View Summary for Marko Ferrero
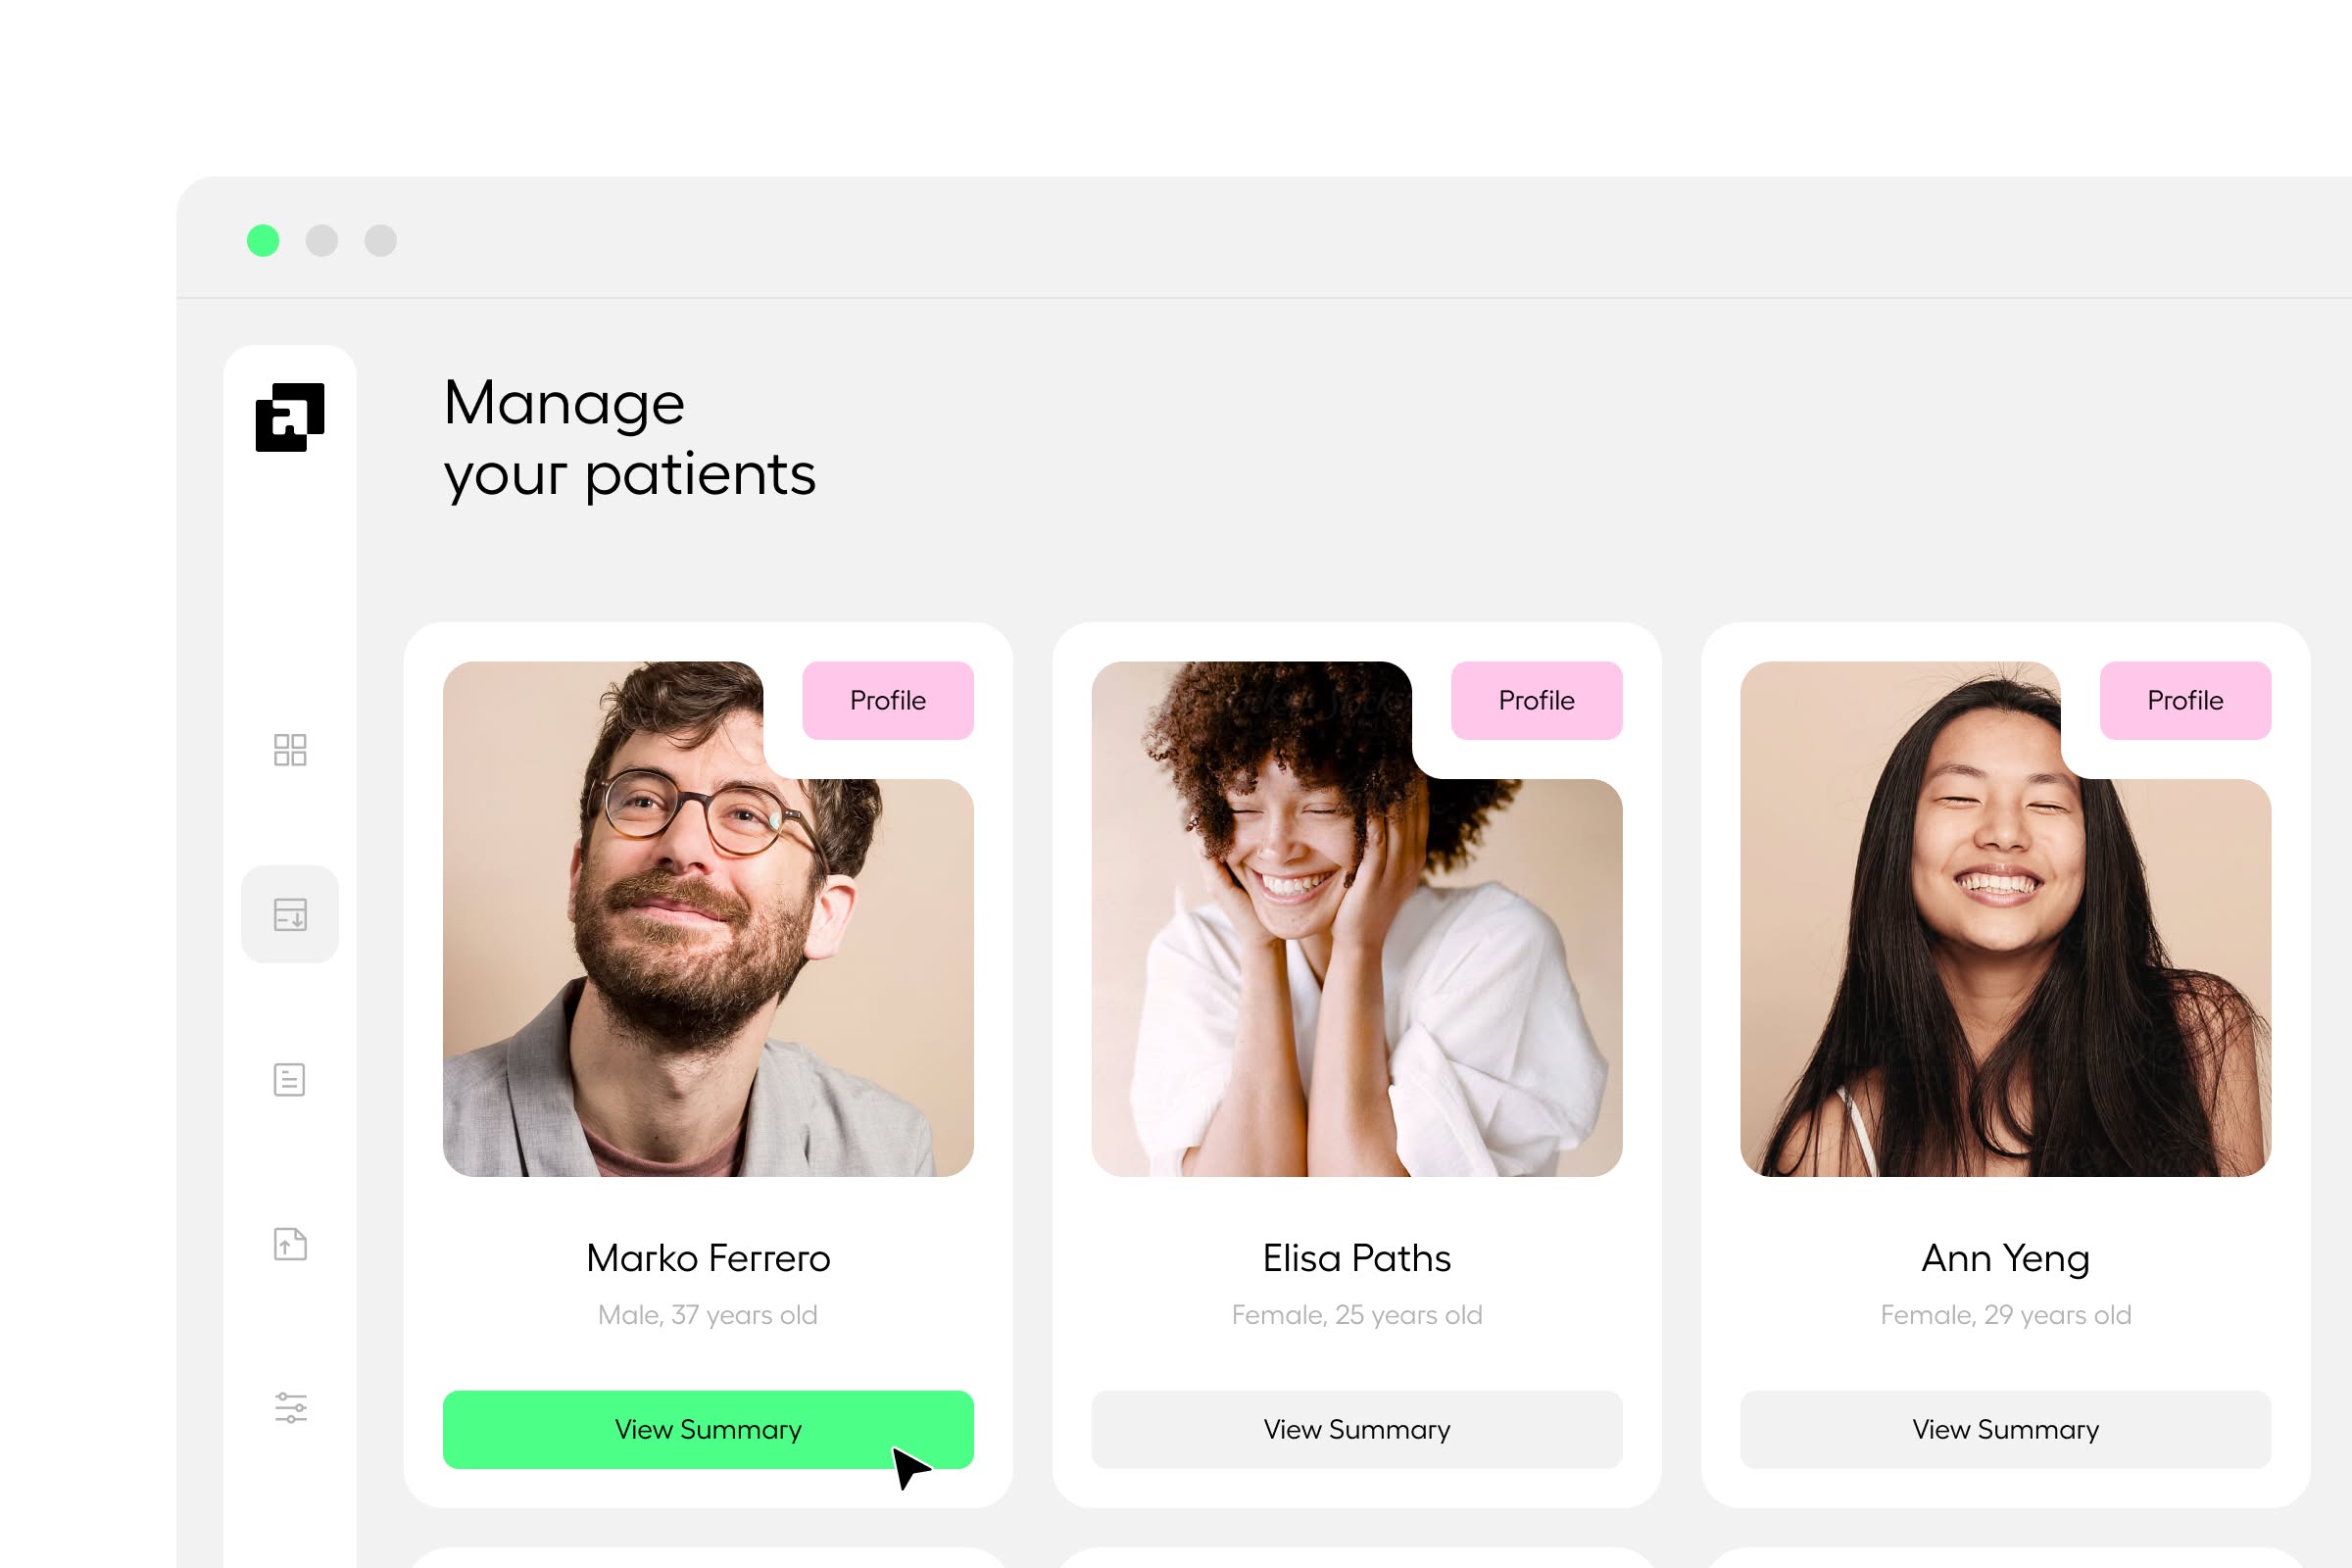The image size is (2352, 1568). click(x=708, y=1429)
